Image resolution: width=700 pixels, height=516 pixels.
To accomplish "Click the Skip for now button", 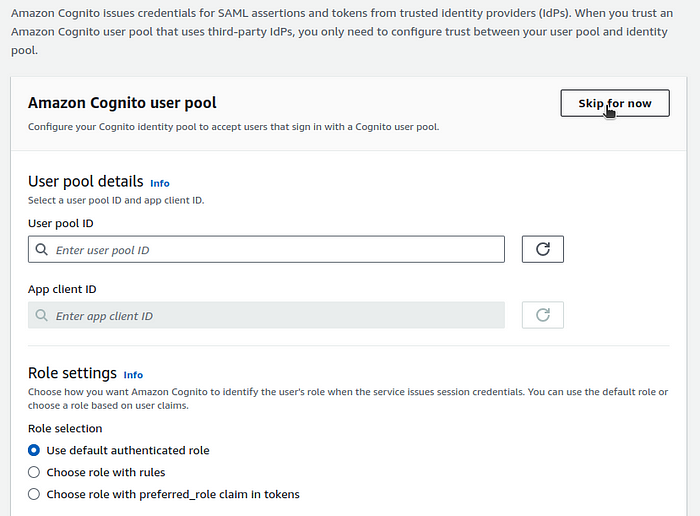I will (x=615, y=103).
